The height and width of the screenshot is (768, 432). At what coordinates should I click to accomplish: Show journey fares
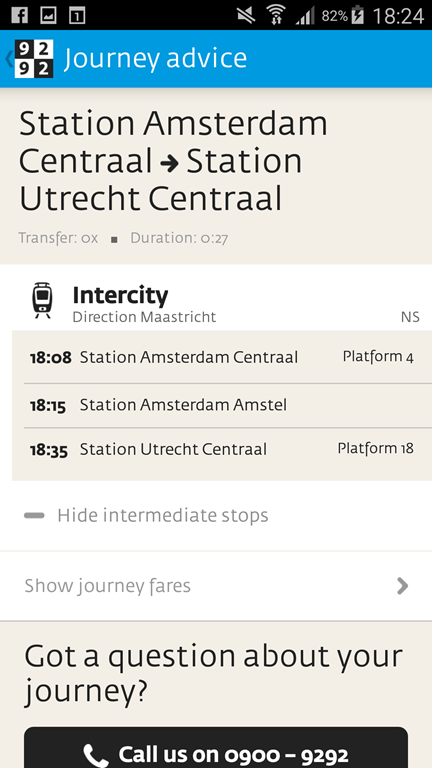(216, 586)
